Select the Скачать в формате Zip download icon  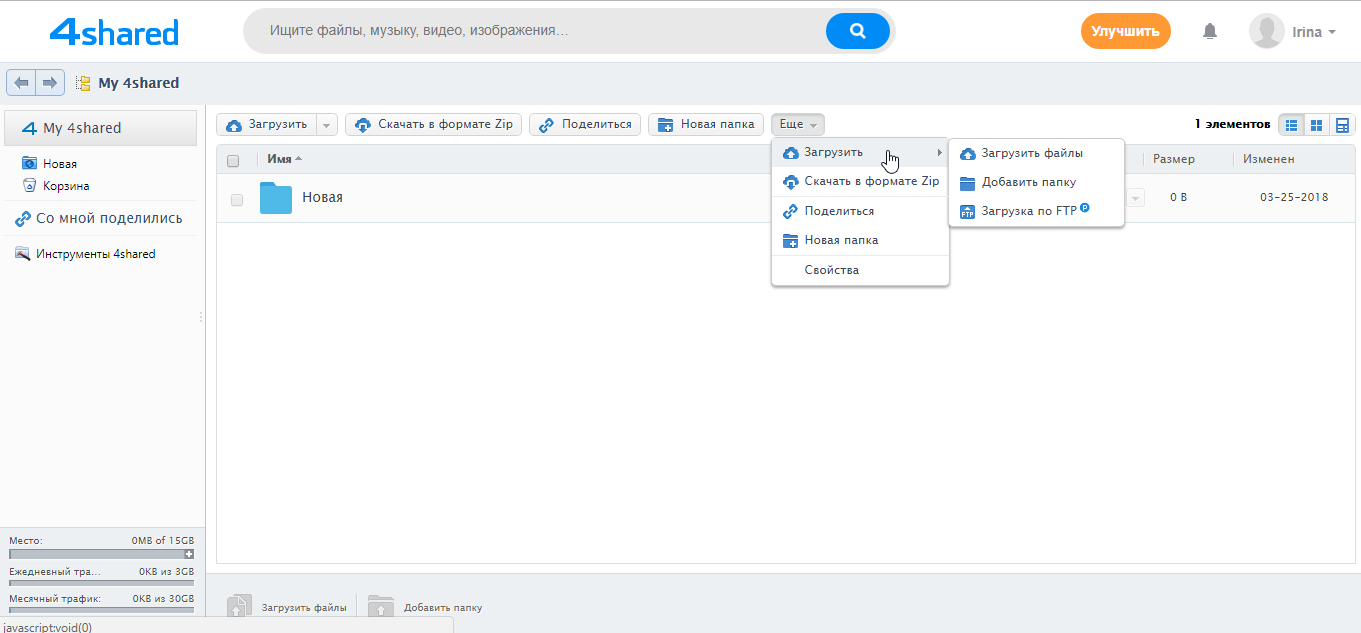pyautogui.click(x=361, y=124)
